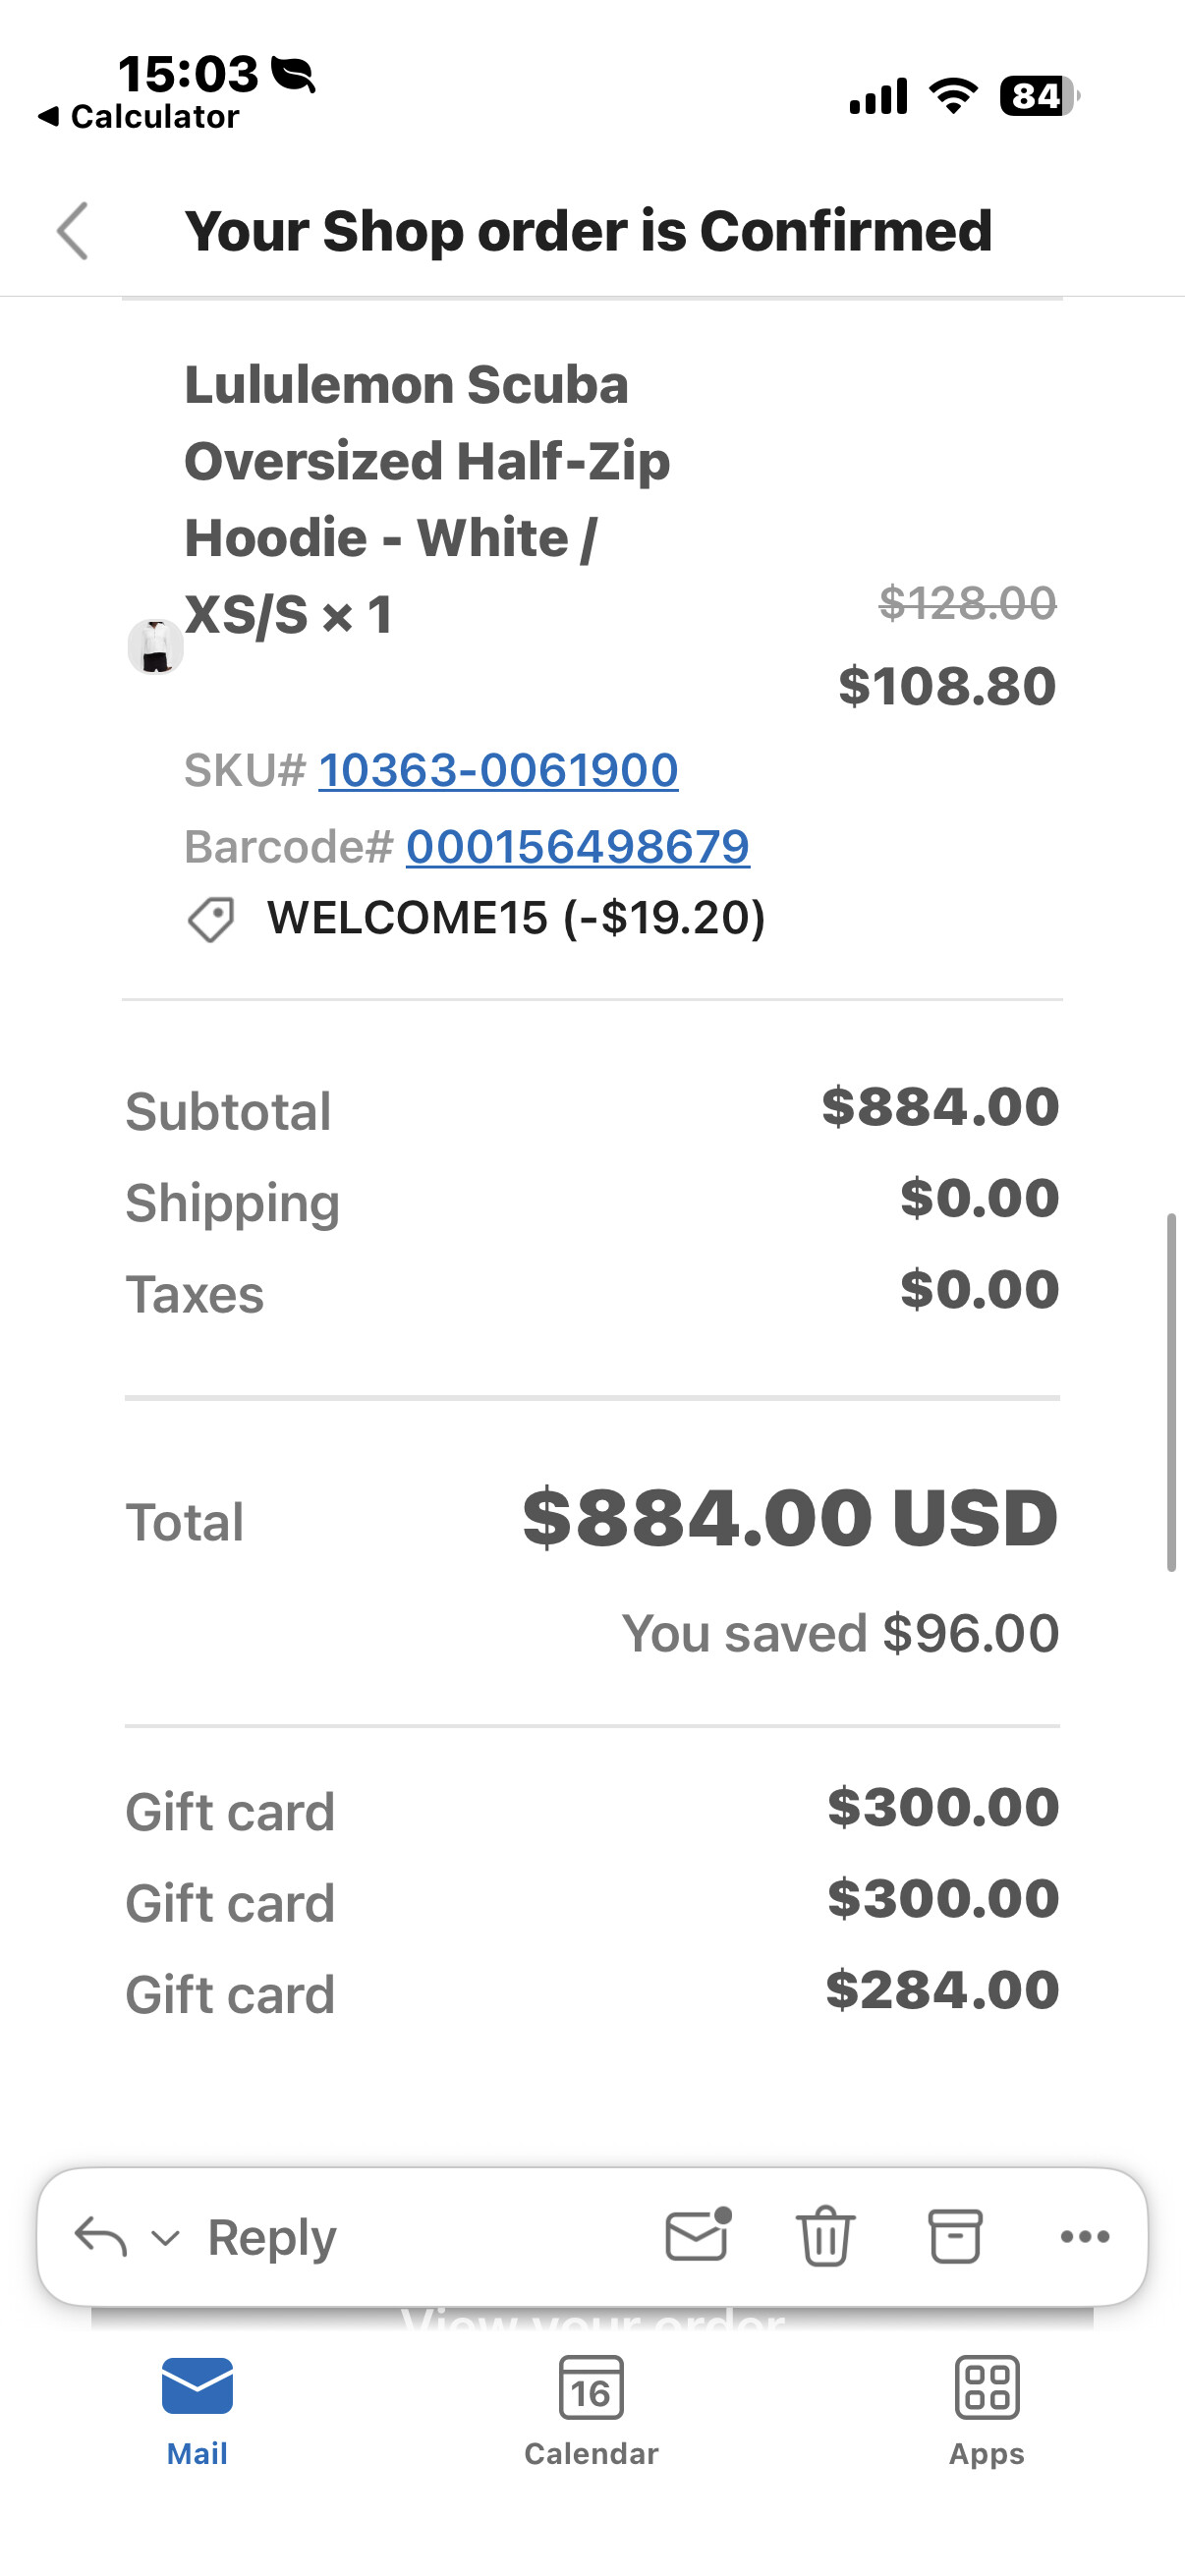Tap the back chevron in the header
Screen dimensions: 1185x2576
(73, 231)
